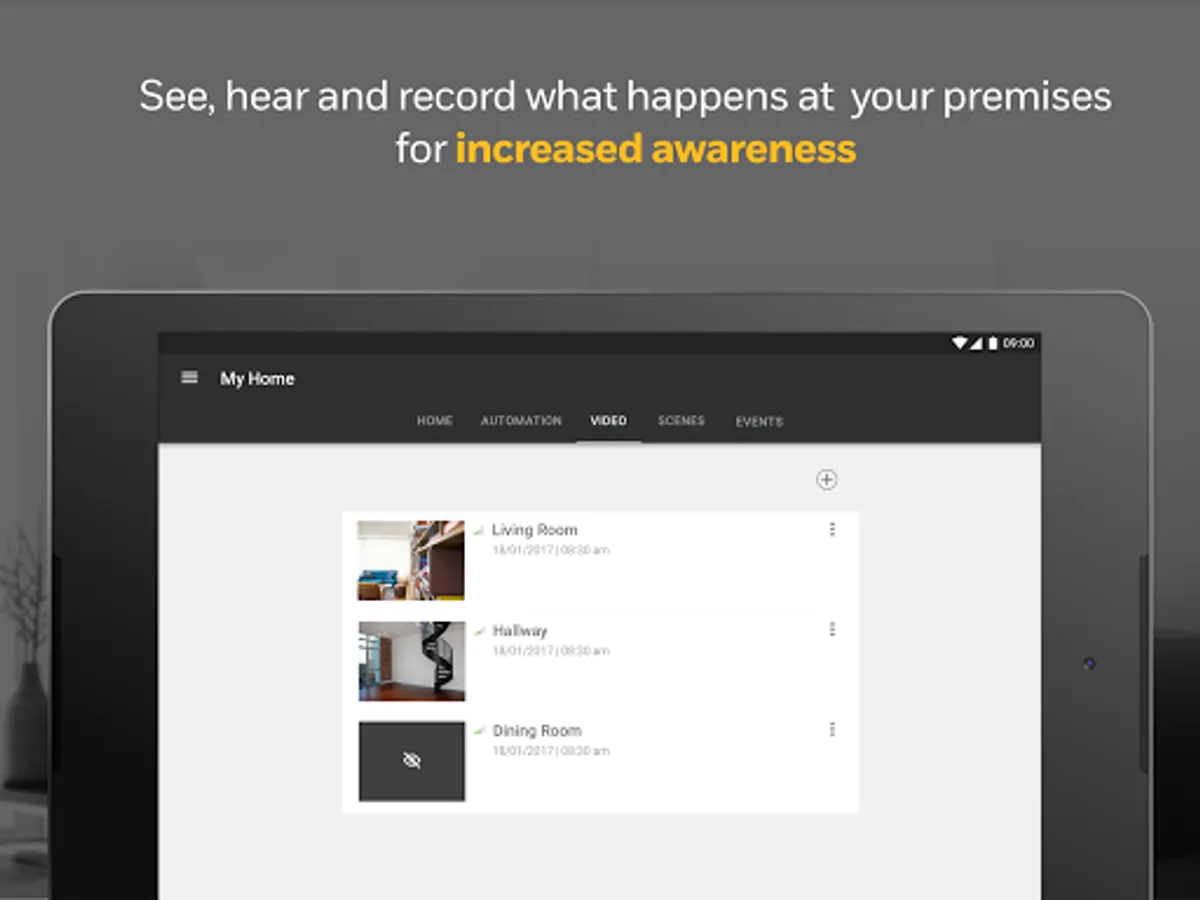Click the Hallway camera name
The width and height of the screenshot is (1200, 900).
pos(520,630)
